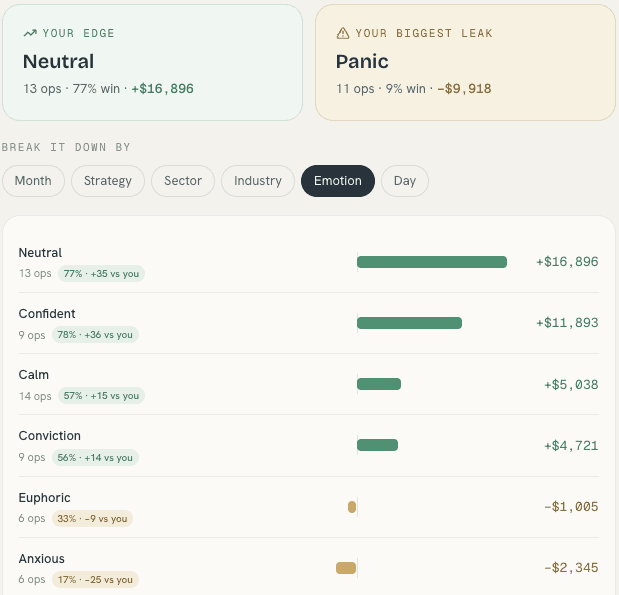Select the Confident emotion row title
This screenshot has height=595, width=619.
point(47,313)
